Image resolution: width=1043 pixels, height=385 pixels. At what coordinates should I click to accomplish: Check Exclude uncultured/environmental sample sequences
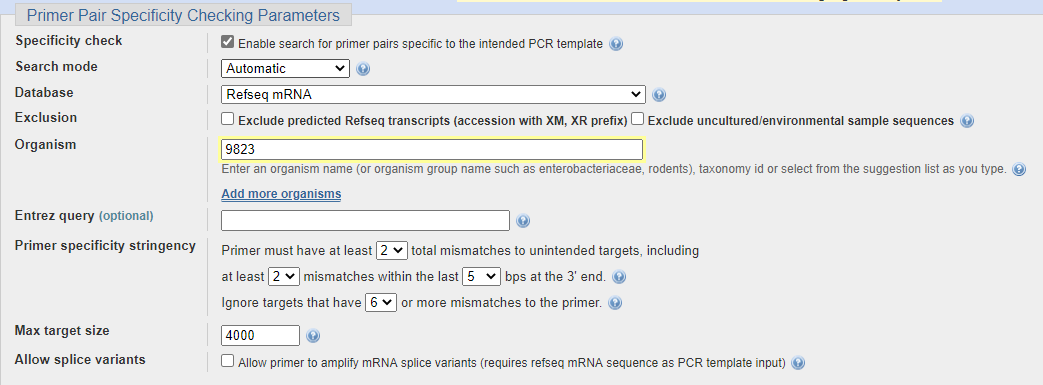(637, 119)
